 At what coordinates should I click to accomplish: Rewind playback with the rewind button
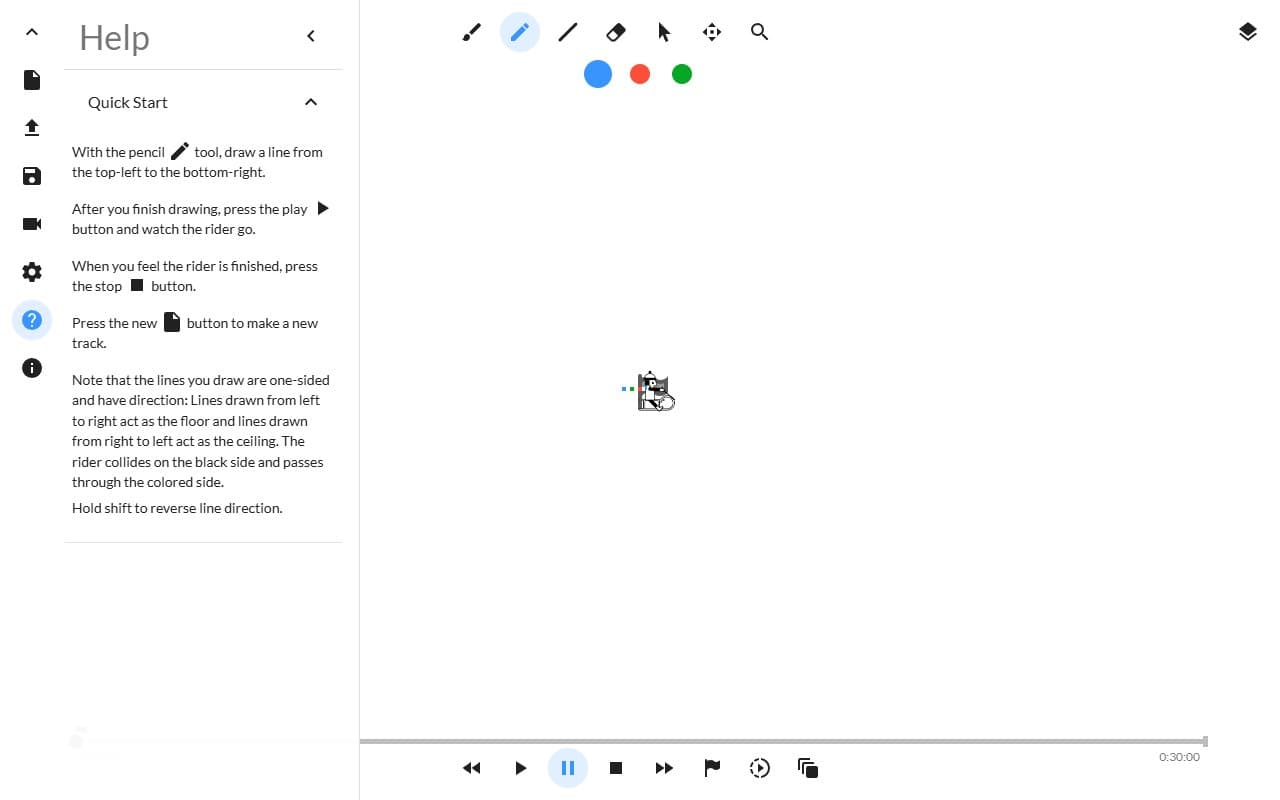[472, 768]
